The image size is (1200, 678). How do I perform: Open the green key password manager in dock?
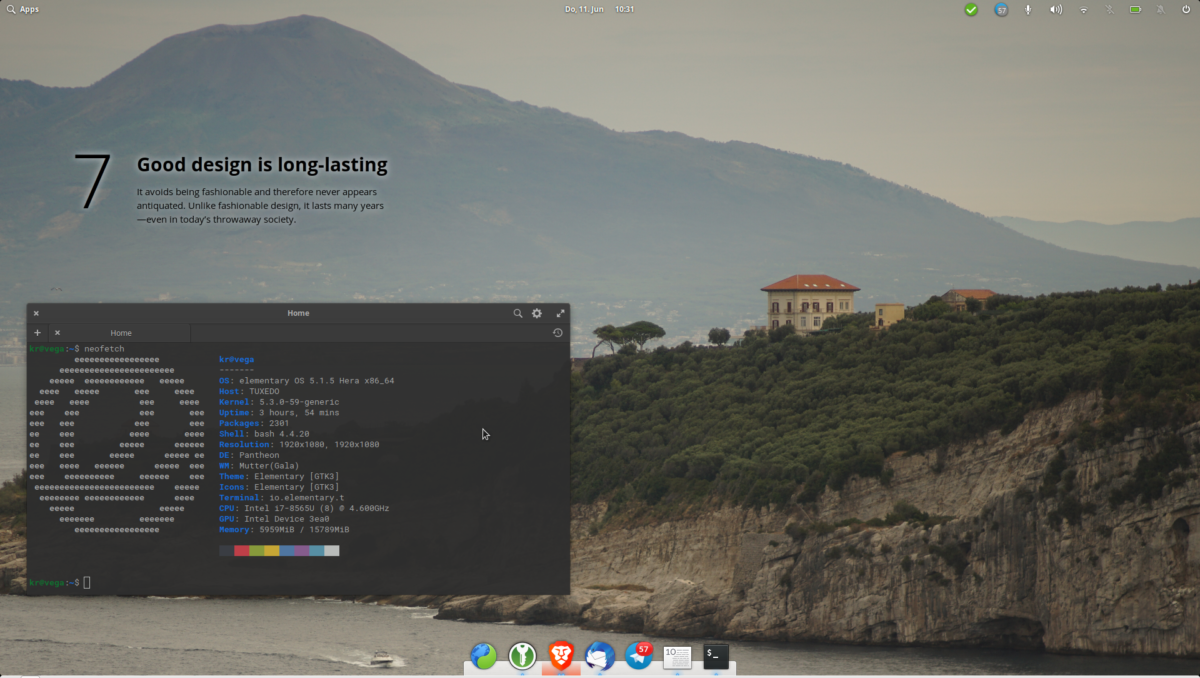(x=522, y=656)
